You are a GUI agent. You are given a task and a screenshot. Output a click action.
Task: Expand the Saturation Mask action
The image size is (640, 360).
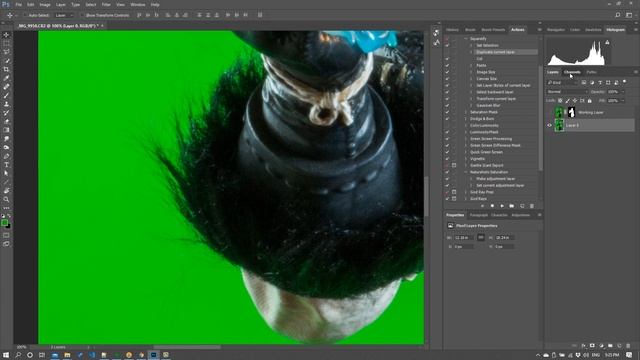(466, 112)
